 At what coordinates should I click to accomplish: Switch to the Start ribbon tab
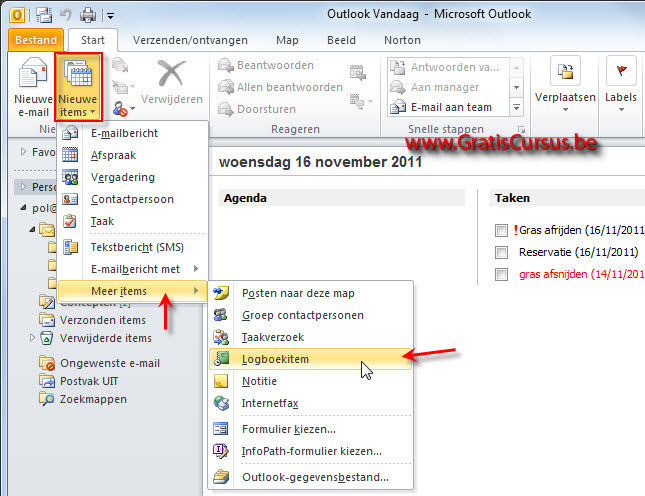[93, 40]
